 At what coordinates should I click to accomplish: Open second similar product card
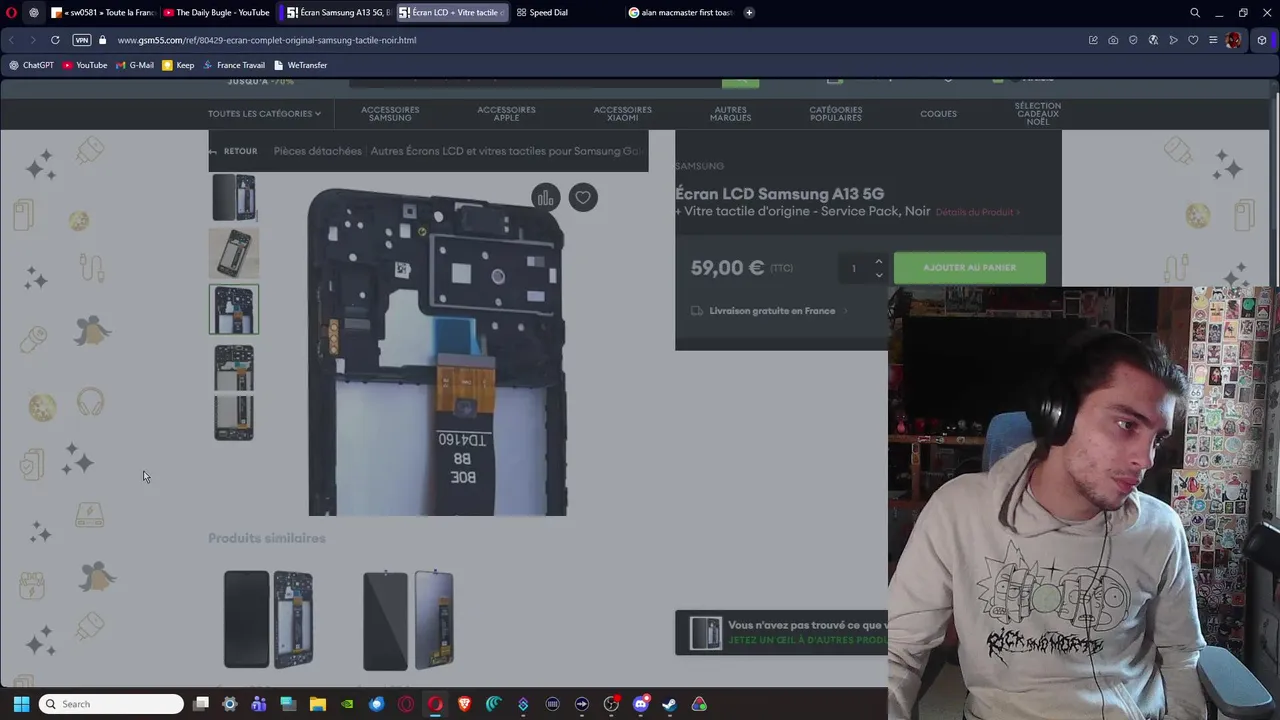(x=408, y=619)
